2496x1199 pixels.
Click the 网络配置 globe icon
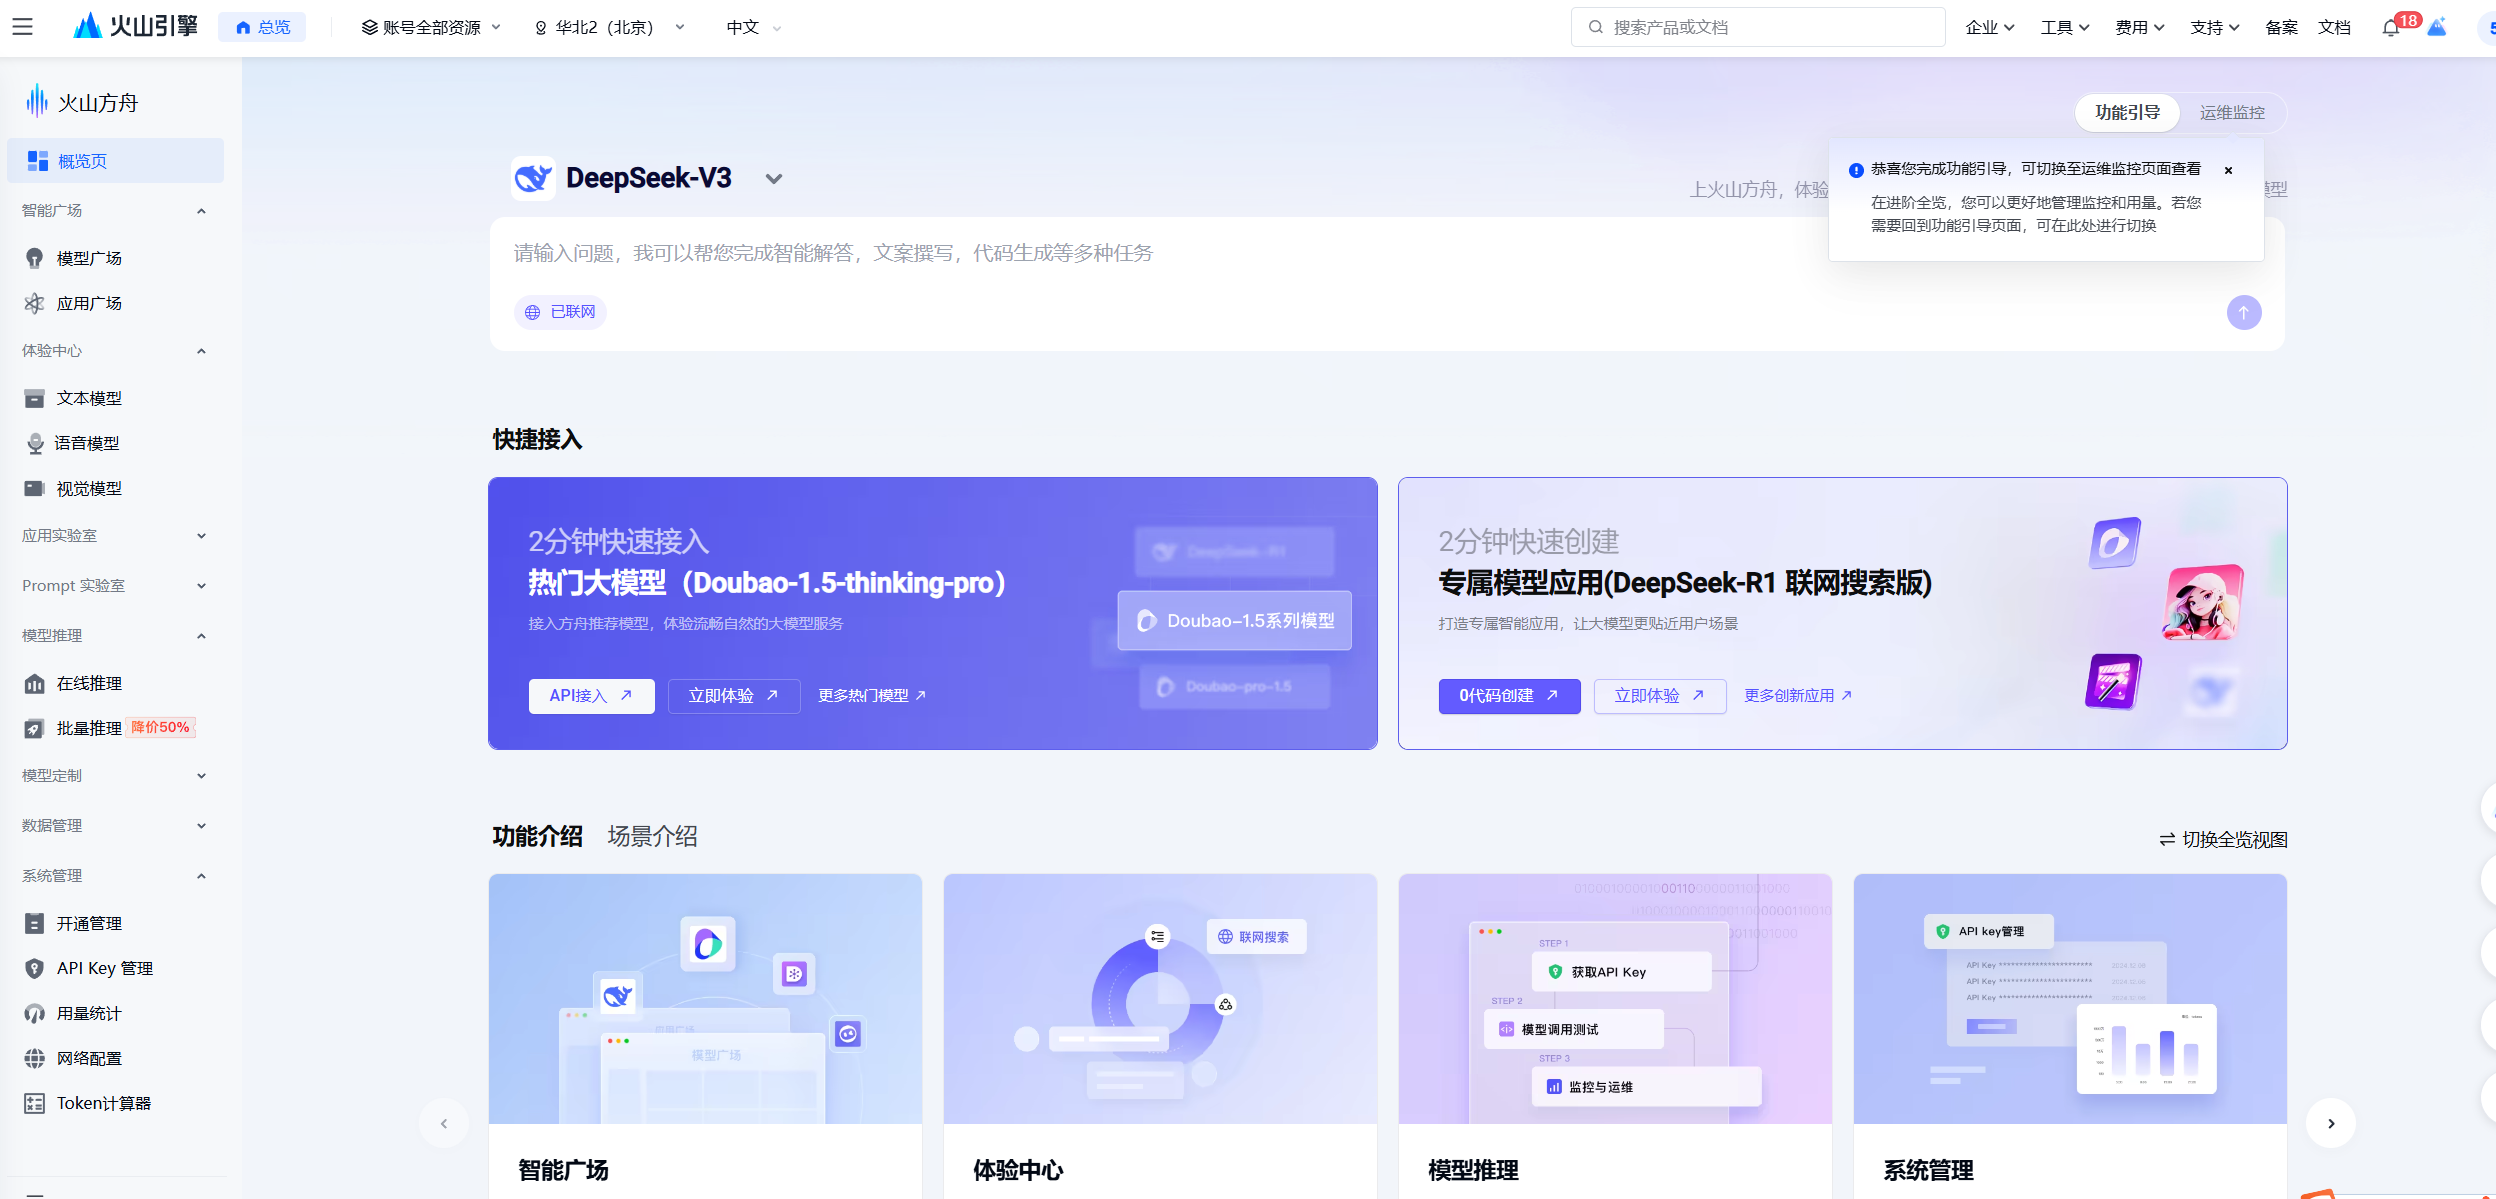pyautogui.click(x=34, y=1058)
